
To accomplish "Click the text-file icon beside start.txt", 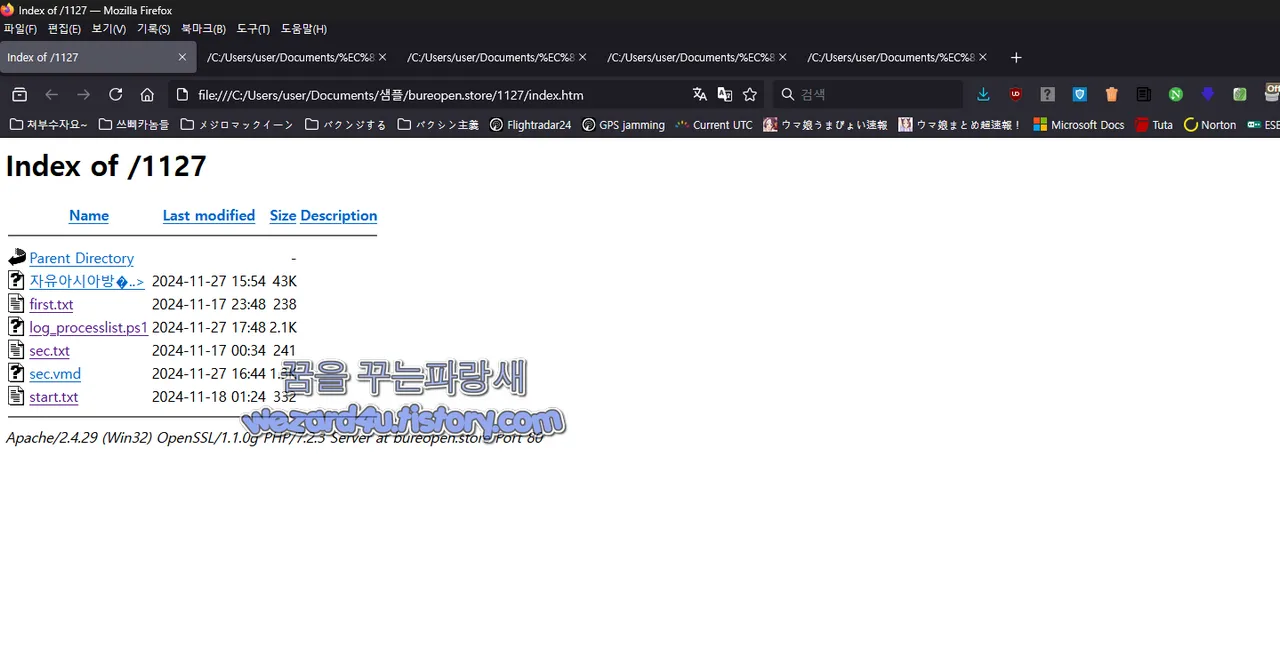I will [16, 397].
